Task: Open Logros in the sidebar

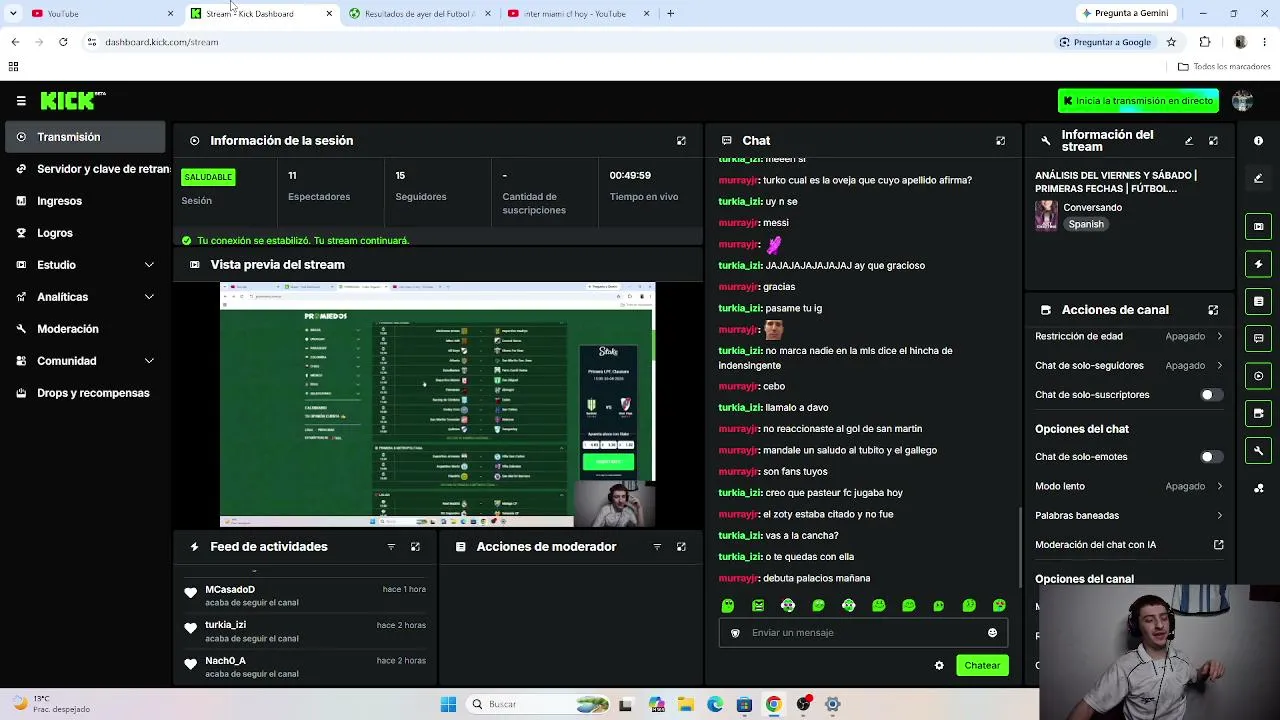Action: pyautogui.click(x=85, y=233)
